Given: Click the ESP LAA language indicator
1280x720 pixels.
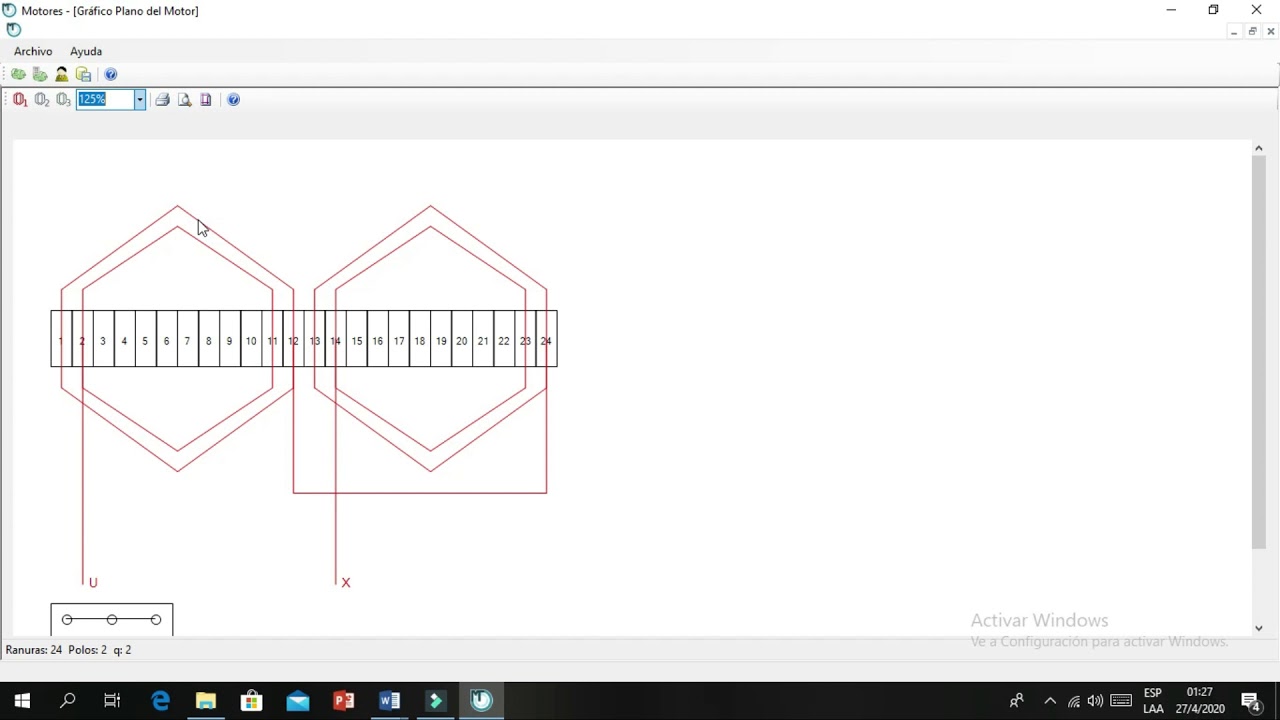Looking at the screenshot, I should click(x=1153, y=700).
